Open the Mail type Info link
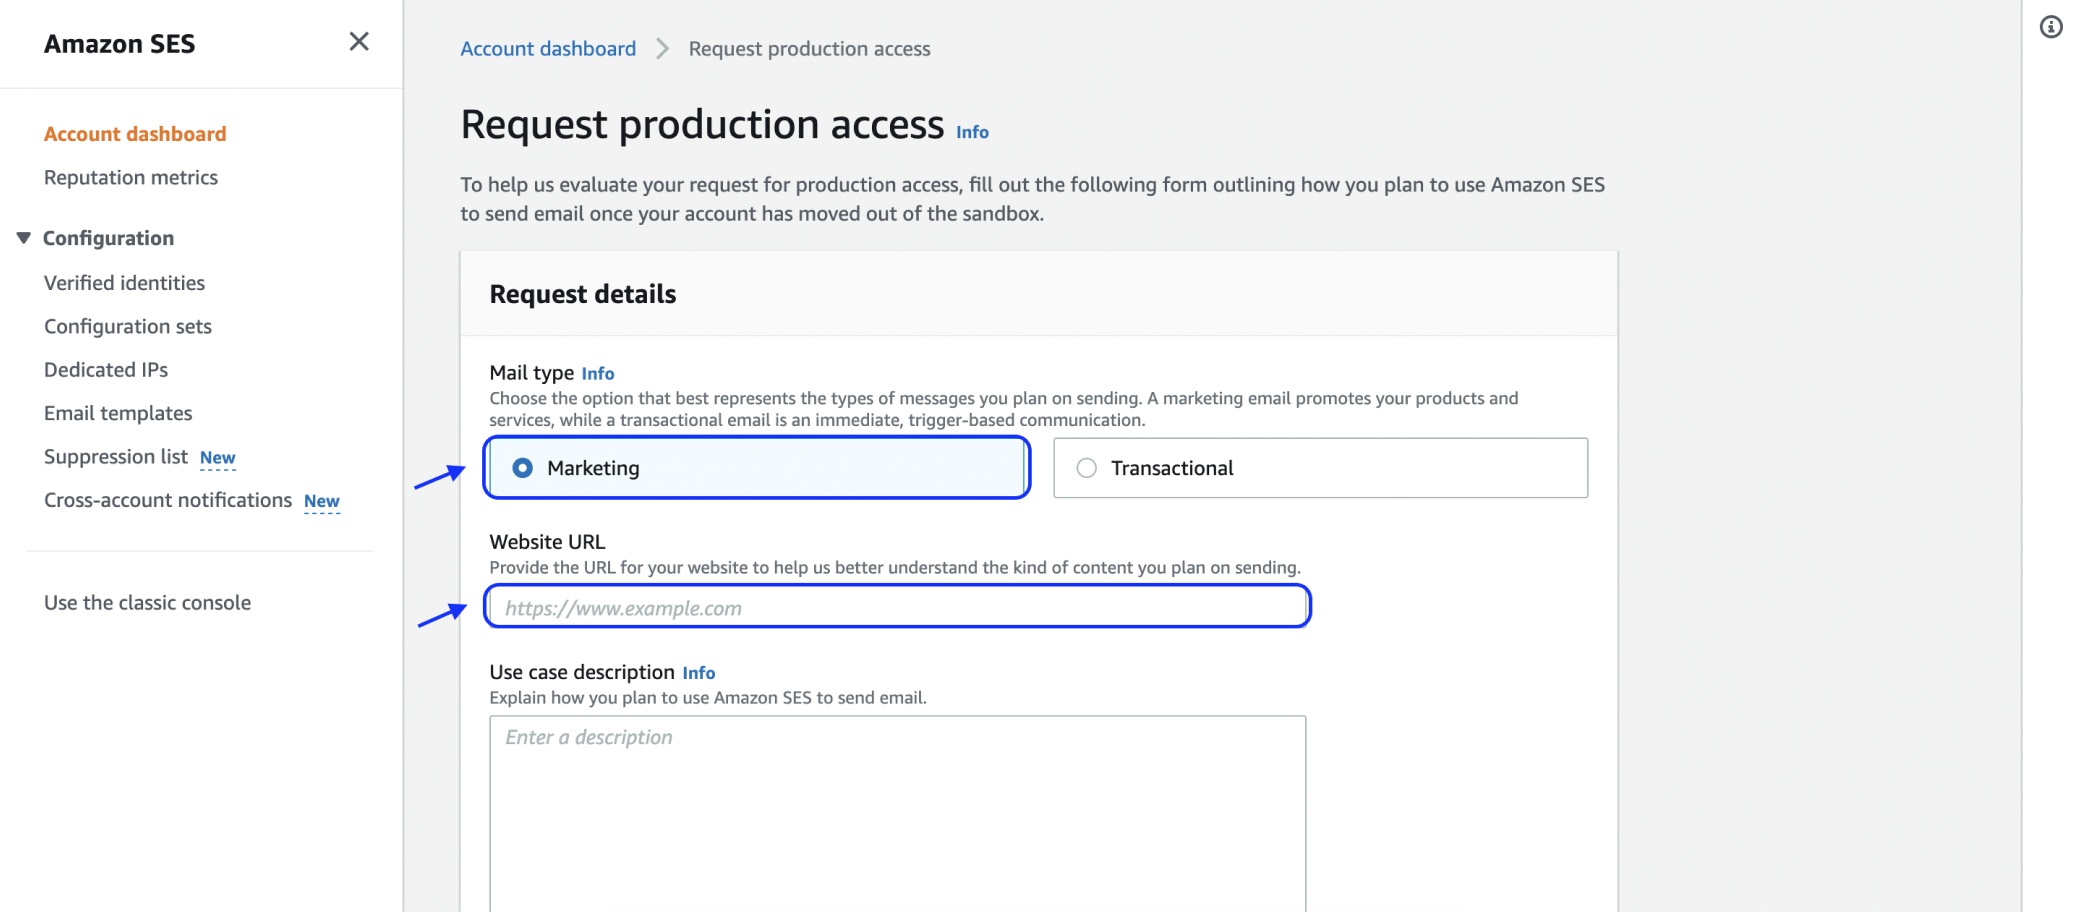Viewport: 2078px width, 912px height. tap(597, 373)
